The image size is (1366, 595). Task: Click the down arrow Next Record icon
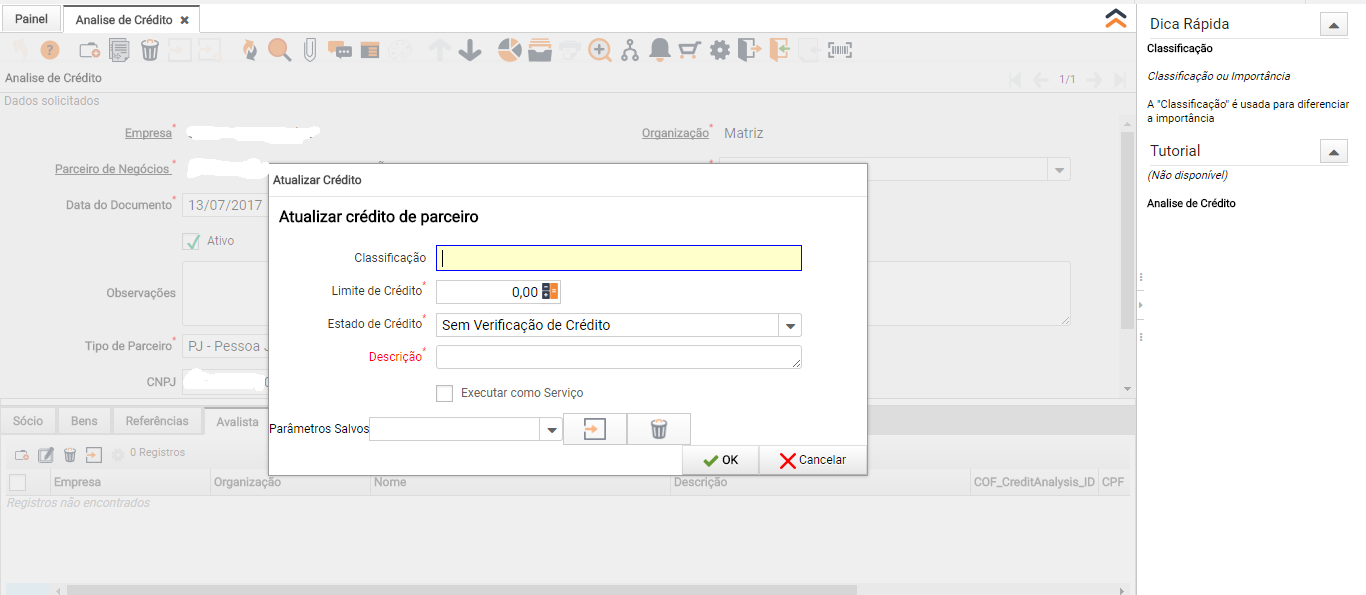tap(470, 50)
